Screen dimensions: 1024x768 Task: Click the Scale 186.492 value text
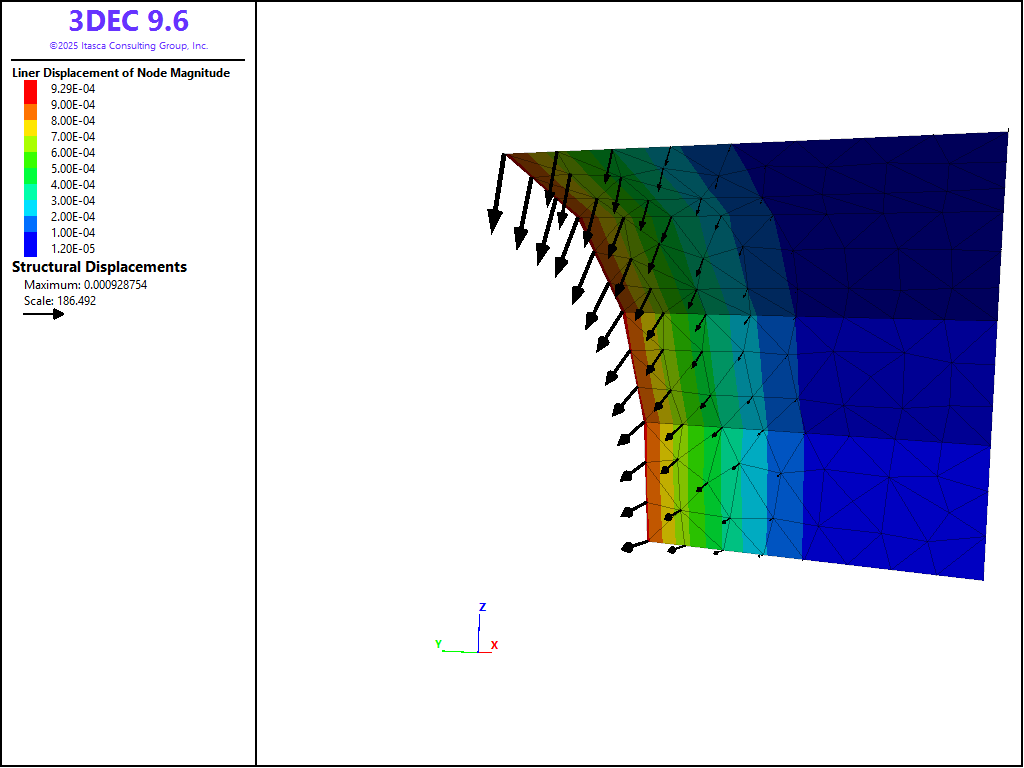pos(60,301)
